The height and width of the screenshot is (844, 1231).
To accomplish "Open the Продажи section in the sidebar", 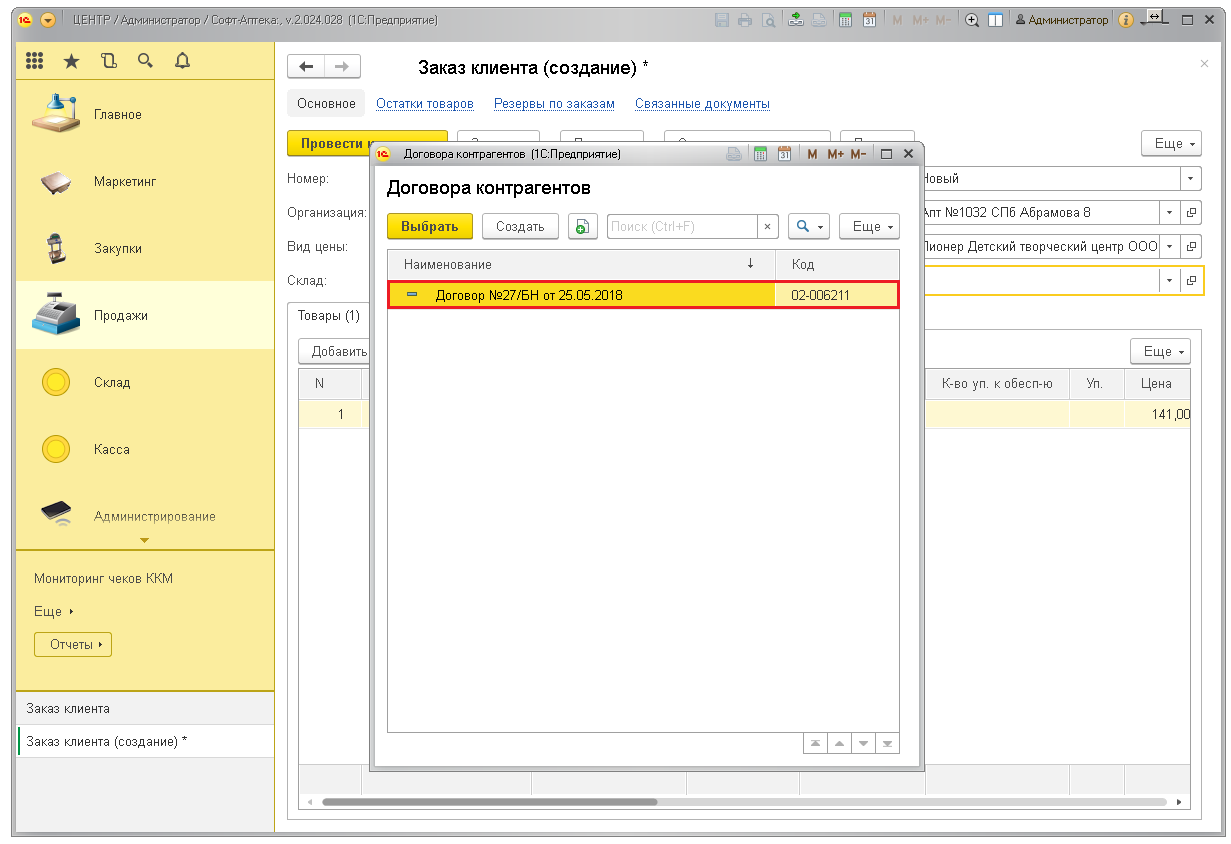I will point(120,315).
